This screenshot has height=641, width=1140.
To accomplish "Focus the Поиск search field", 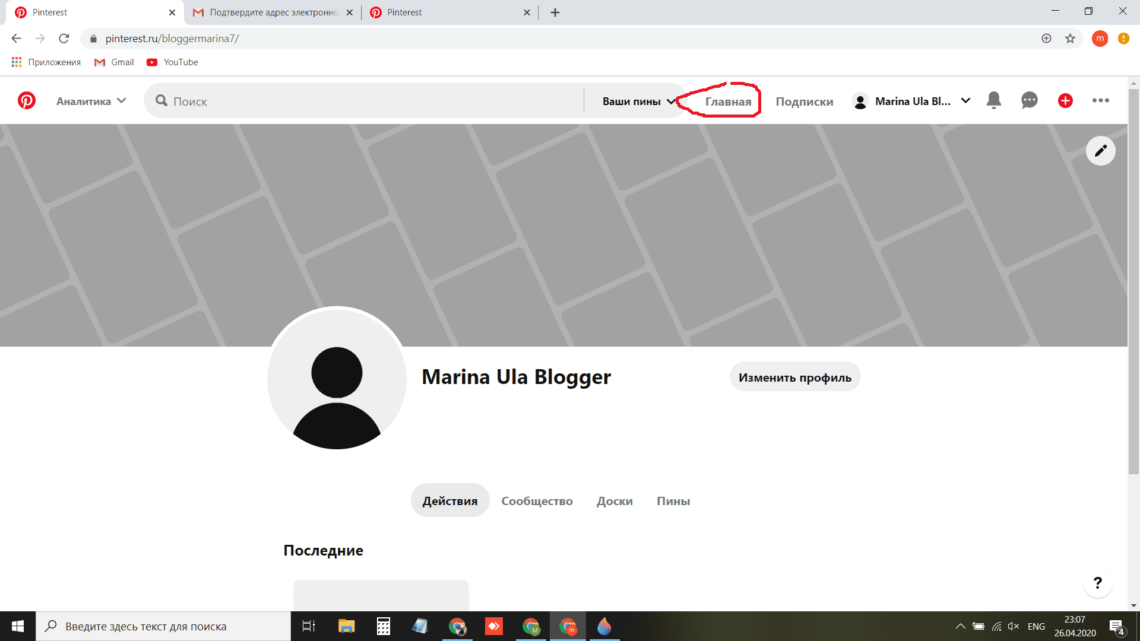I will (x=364, y=101).
